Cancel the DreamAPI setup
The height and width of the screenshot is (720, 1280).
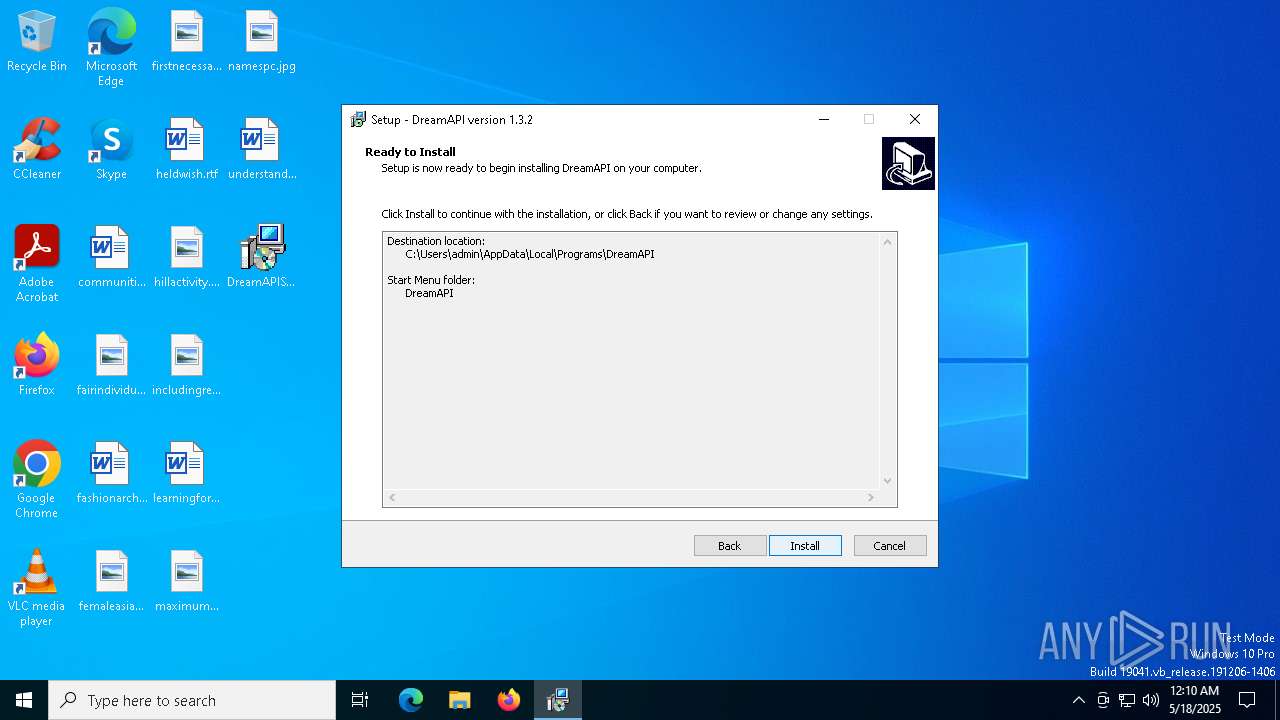890,545
